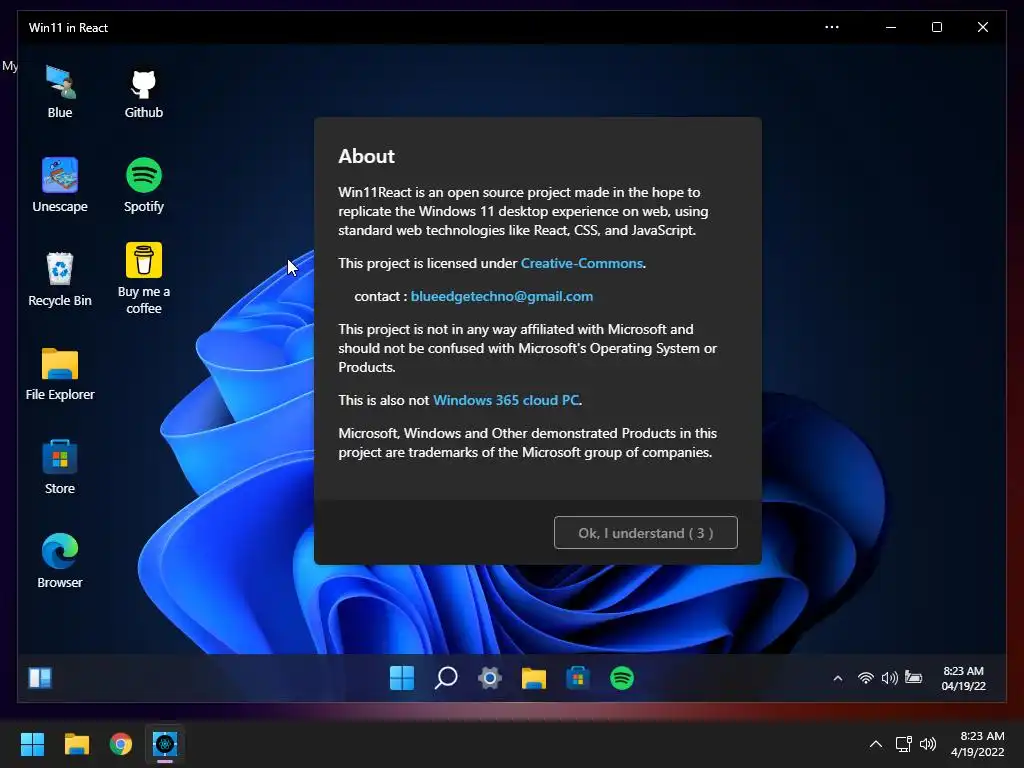Click the inner taskbar volume icon
The height and width of the screenshot is (768, 1024).
coord(889,678)
